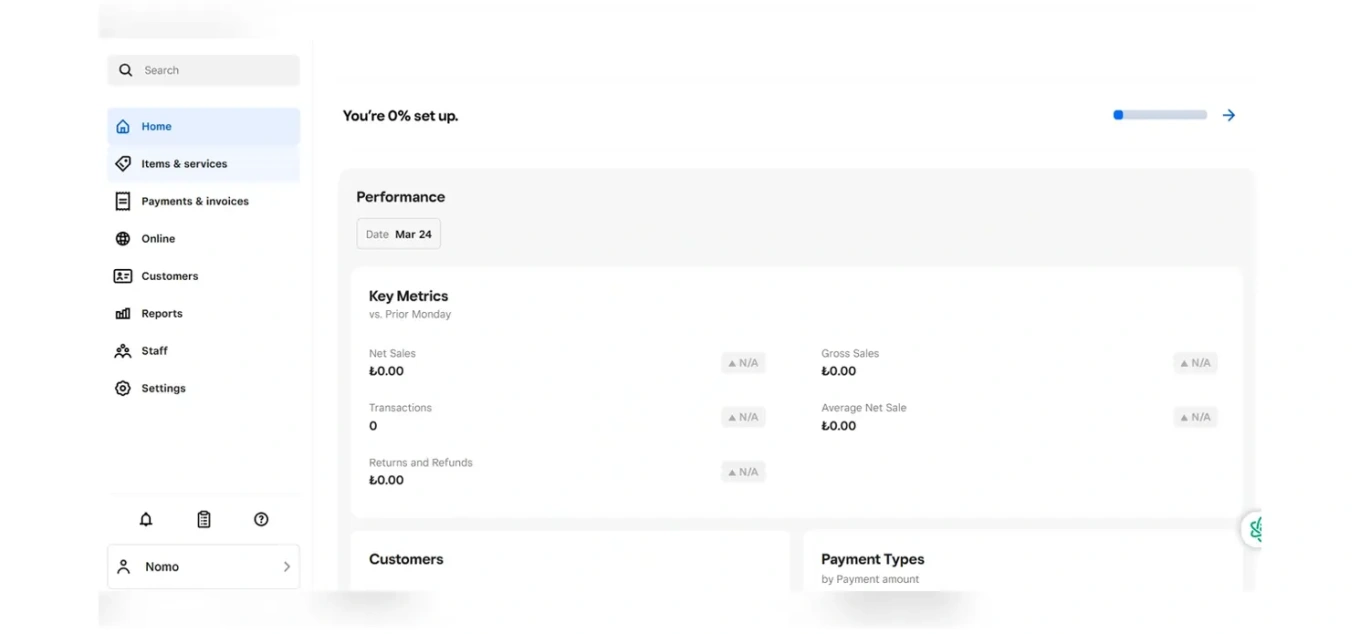Open the help question mark icon

tap(261, 519)
